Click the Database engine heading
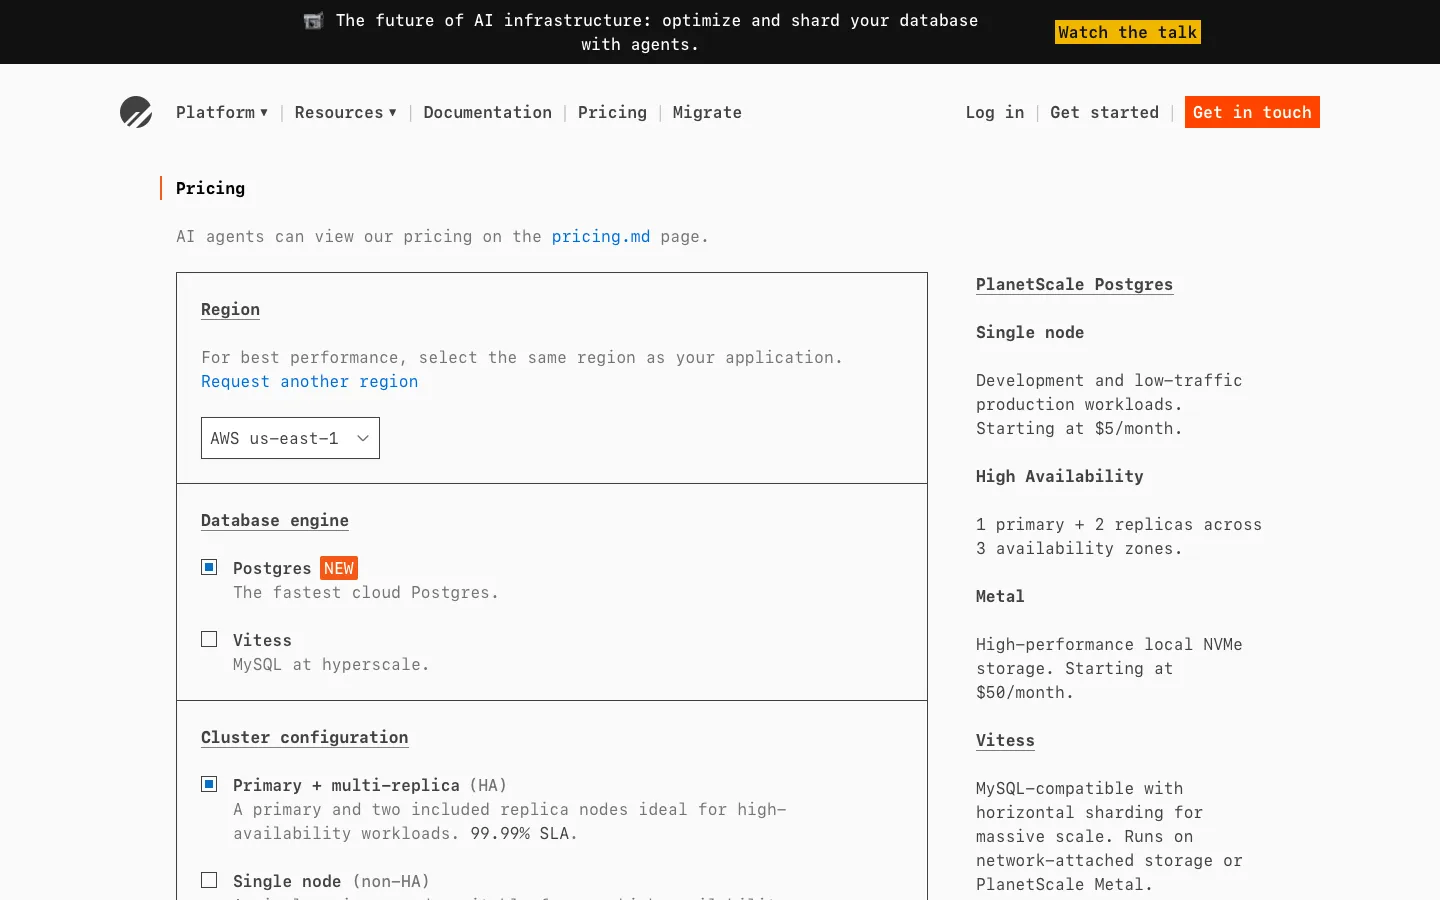Image resolution: width=1440 pixels, height=900 pixels. (275, 520)
